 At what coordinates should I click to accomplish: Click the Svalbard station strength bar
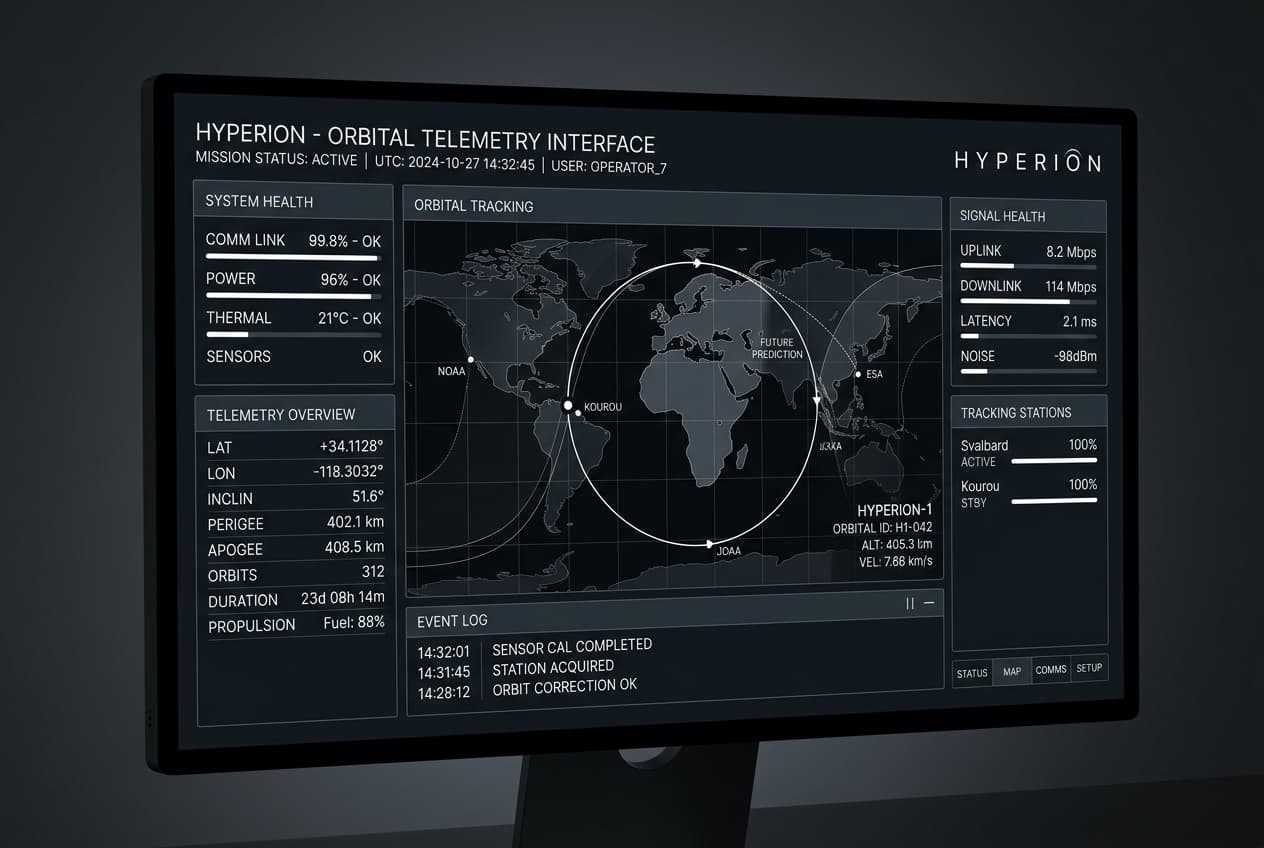coord(1054,461)
